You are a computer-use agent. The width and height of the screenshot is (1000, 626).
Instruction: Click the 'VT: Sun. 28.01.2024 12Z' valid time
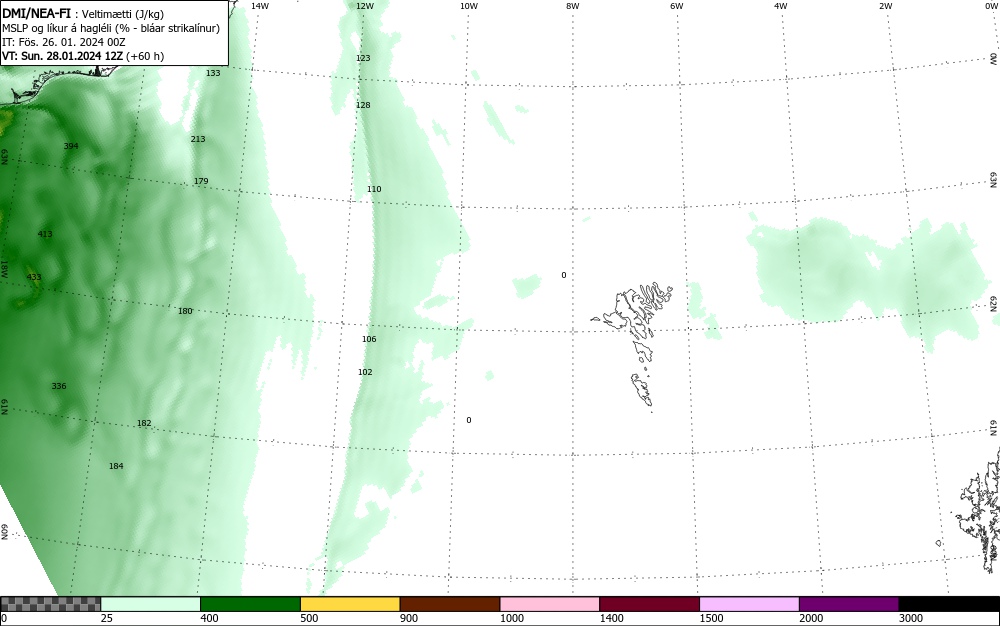pyautogui.click(x=62, y=56)
